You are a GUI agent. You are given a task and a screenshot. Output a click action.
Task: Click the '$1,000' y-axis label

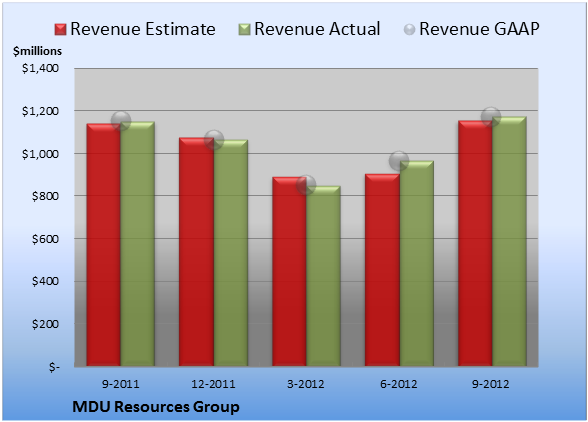point(40,154)
